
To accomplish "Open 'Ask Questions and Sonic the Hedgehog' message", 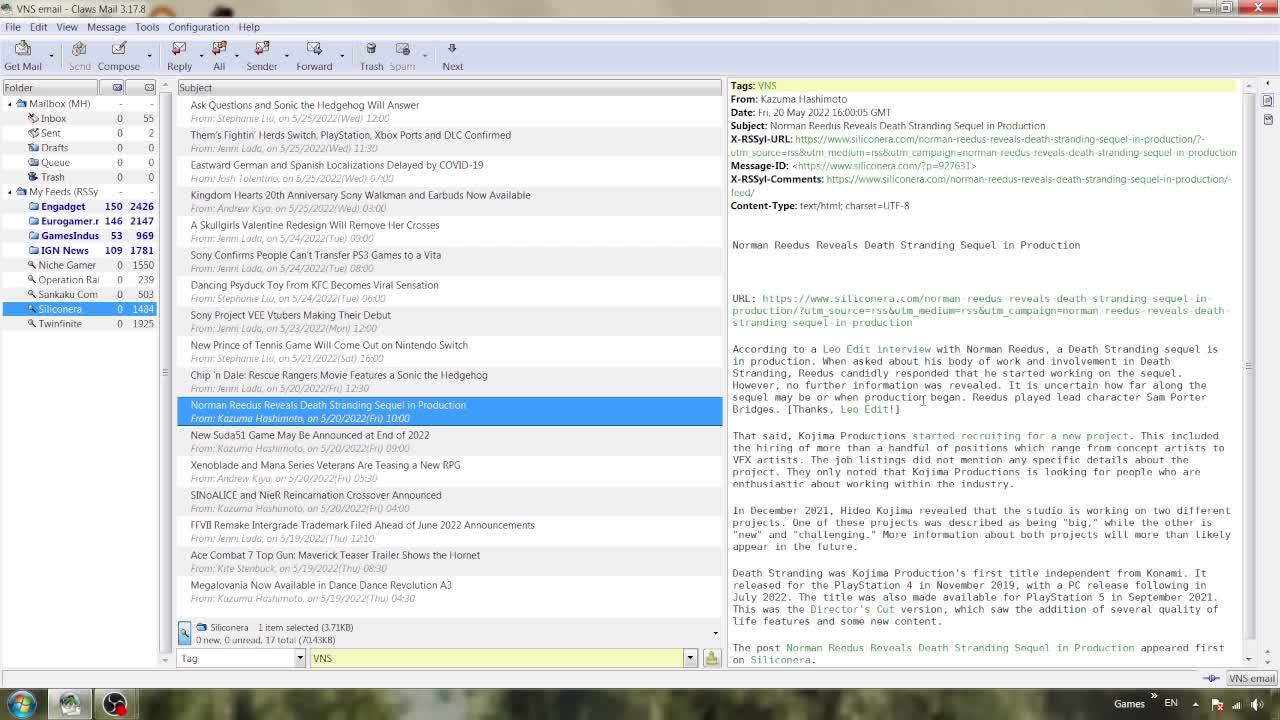I will (x=450, y=112).
